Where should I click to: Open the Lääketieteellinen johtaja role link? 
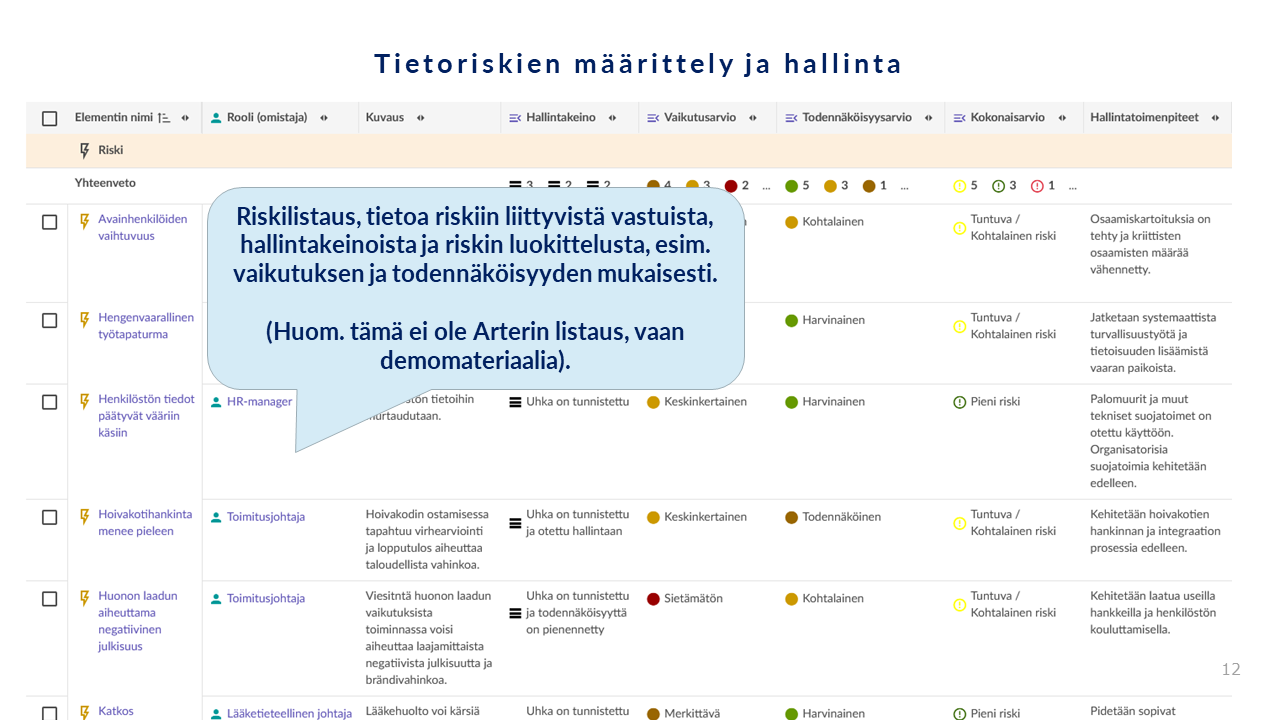click(289, 714)
